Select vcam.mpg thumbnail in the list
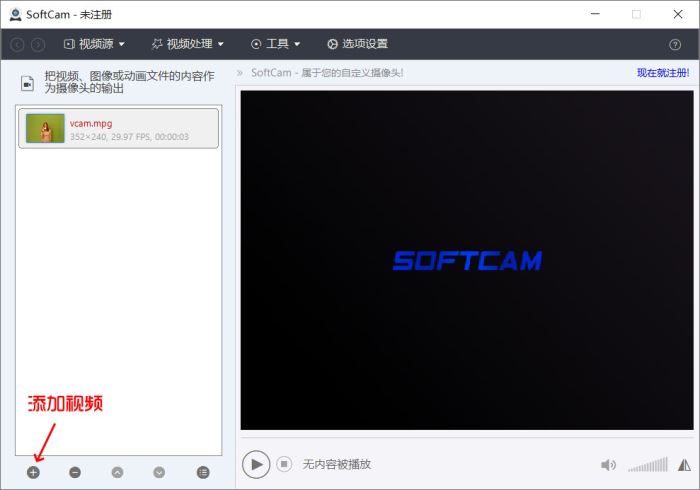This screenshot has height=490, width=700. tap(45, 128)
